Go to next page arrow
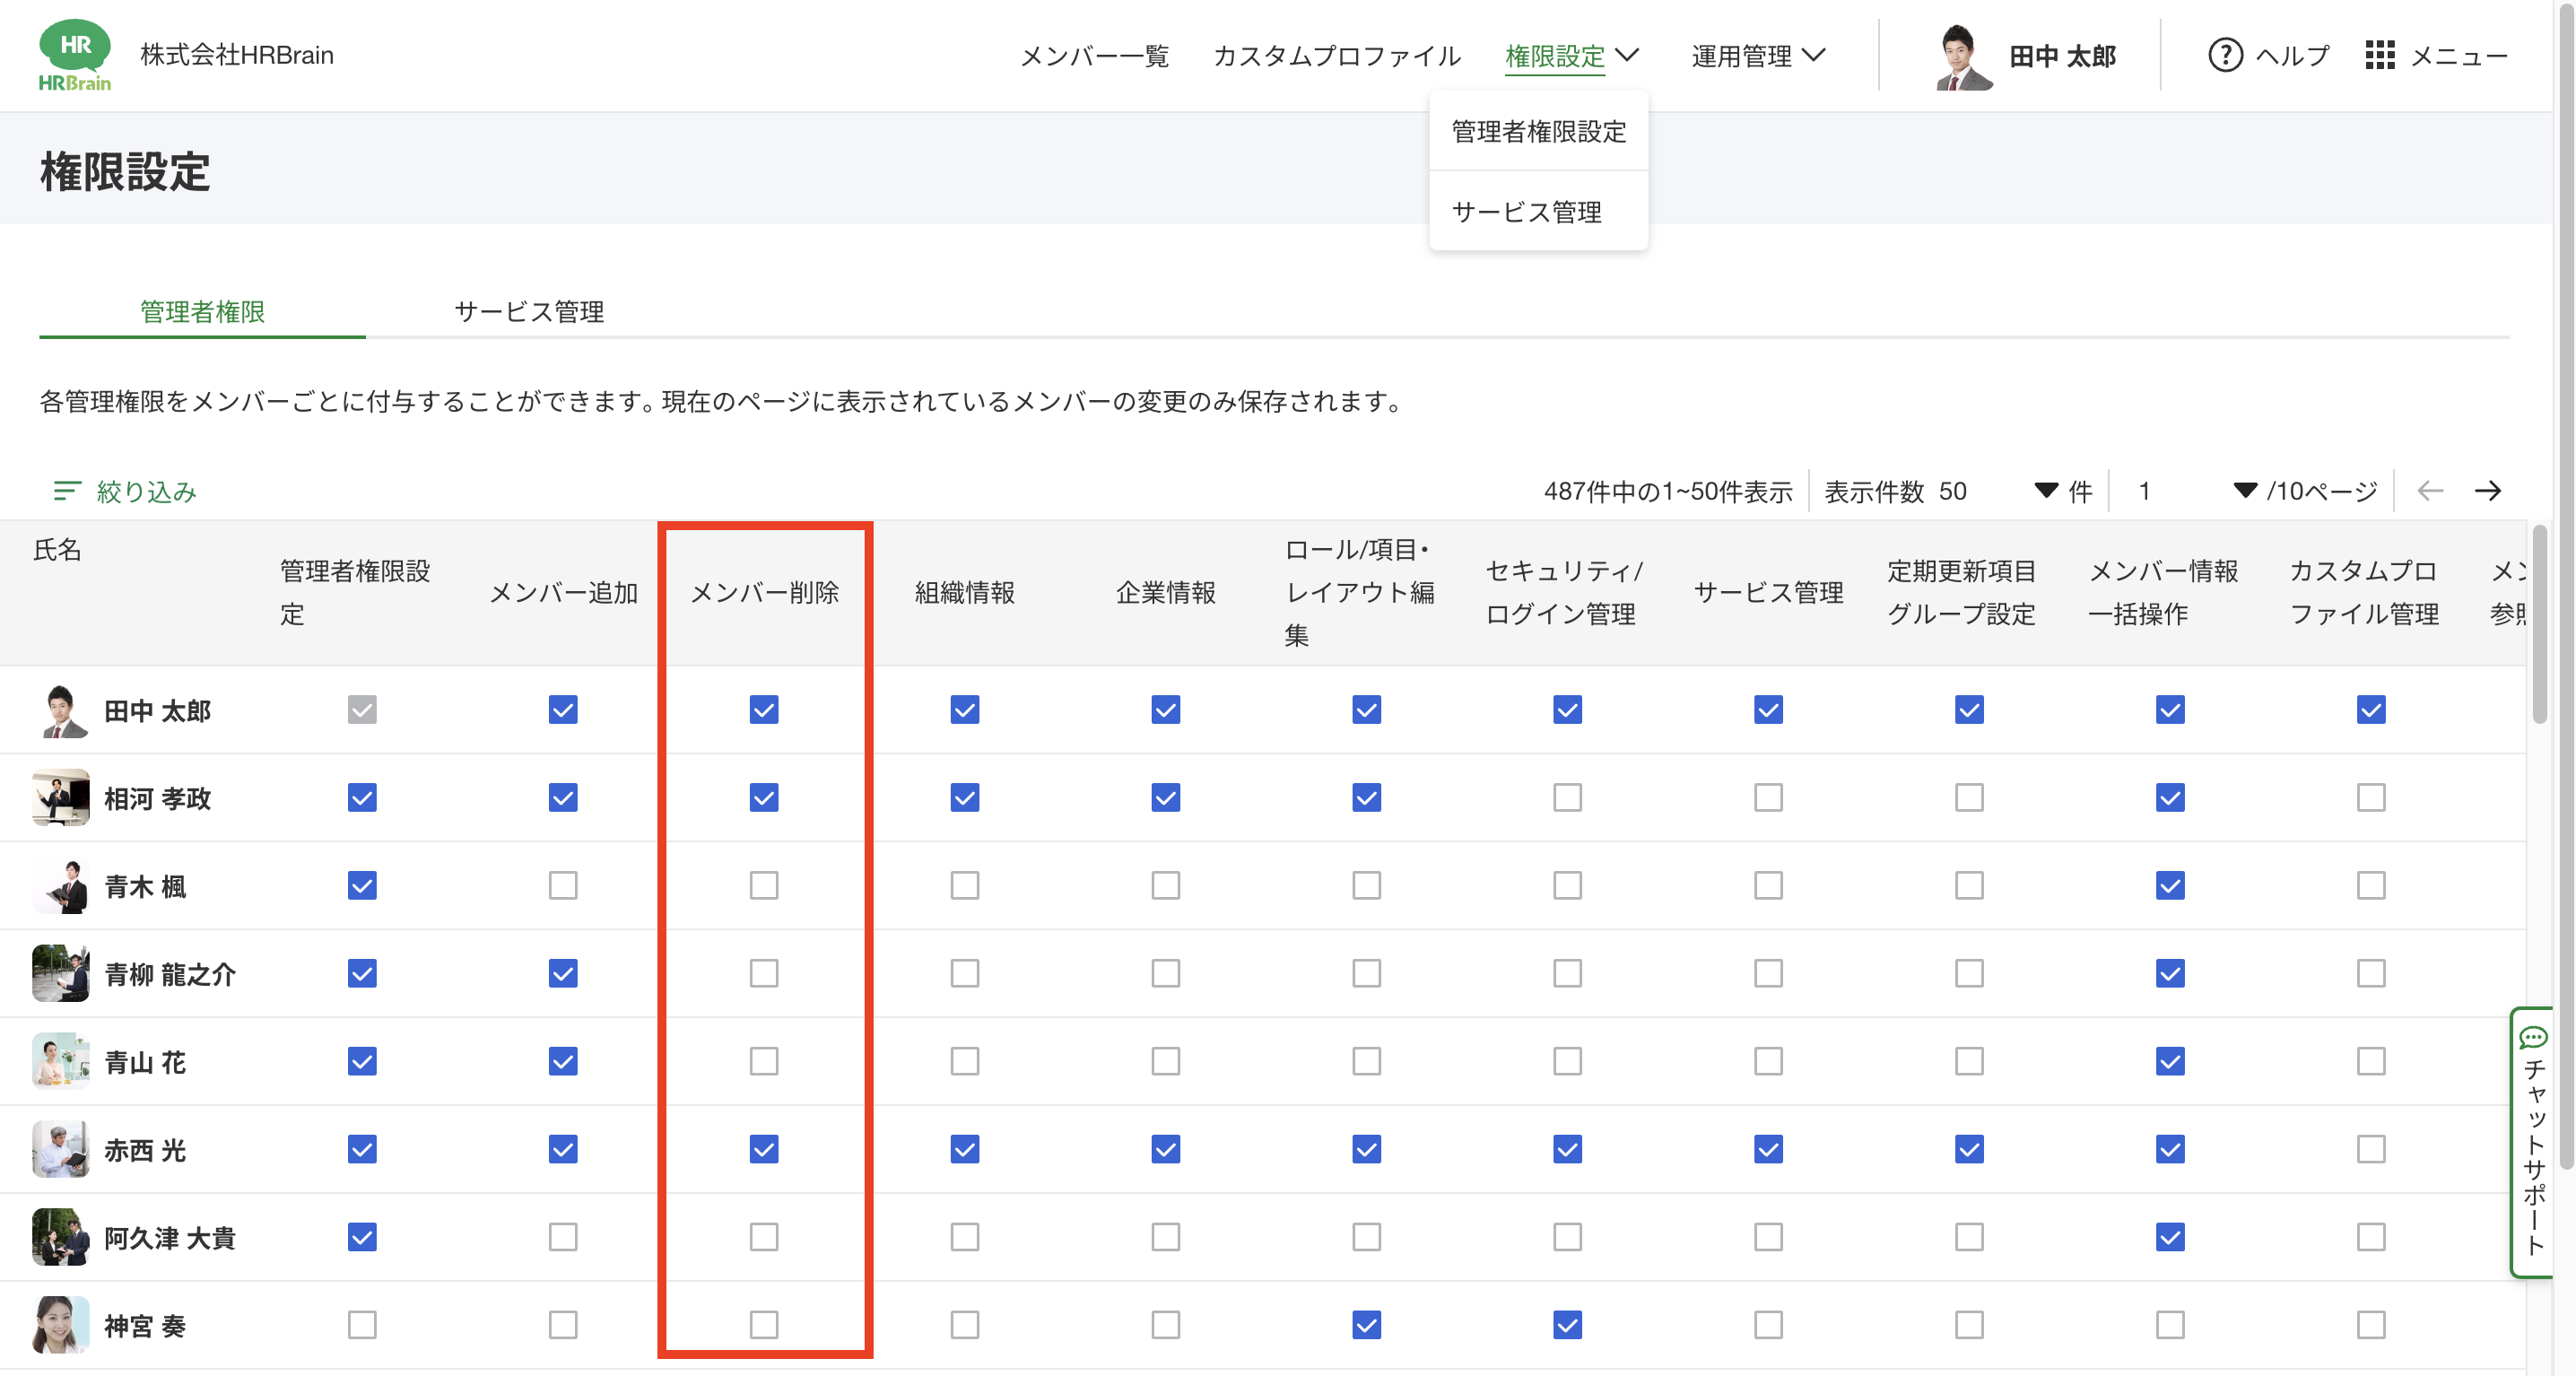This screenshot has height=1376, width=2576. click(x=2488, y=491)
